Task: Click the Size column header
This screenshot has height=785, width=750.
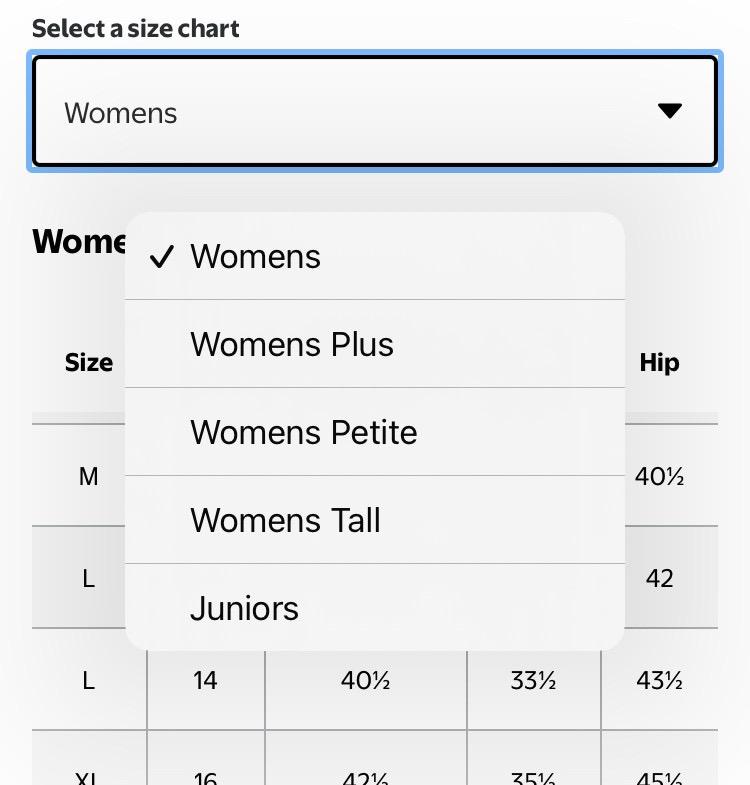Action: pos(89,363)
